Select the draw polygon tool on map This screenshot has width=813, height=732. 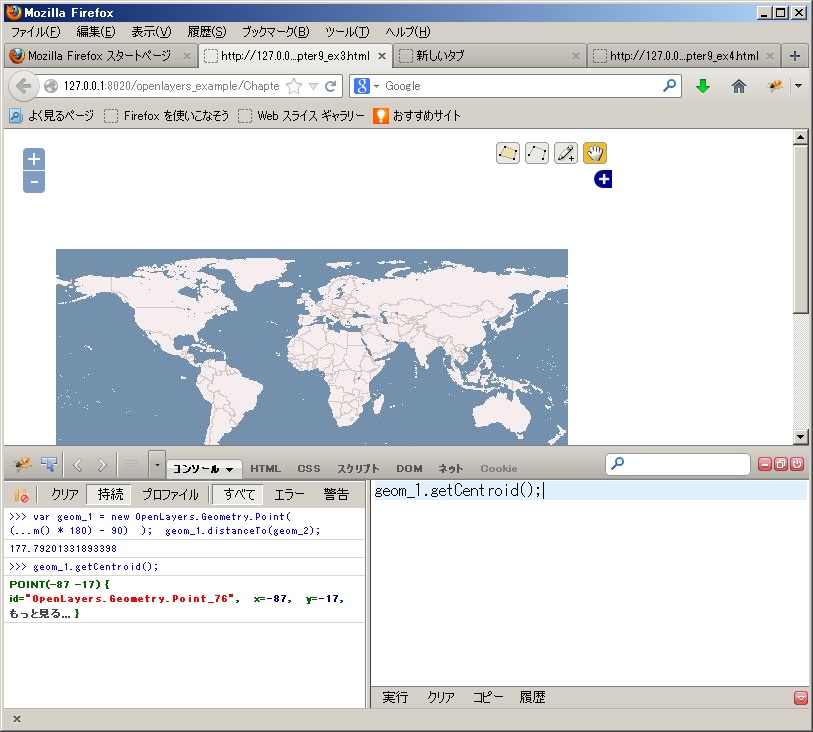tap(508, 153)
